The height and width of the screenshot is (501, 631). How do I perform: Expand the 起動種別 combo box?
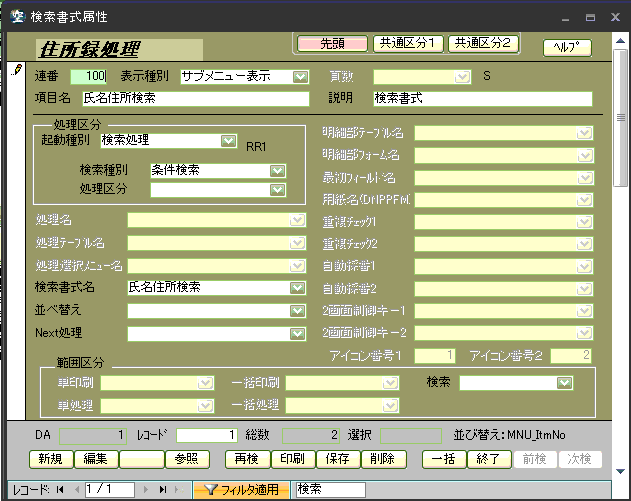[x=228, y=141]
